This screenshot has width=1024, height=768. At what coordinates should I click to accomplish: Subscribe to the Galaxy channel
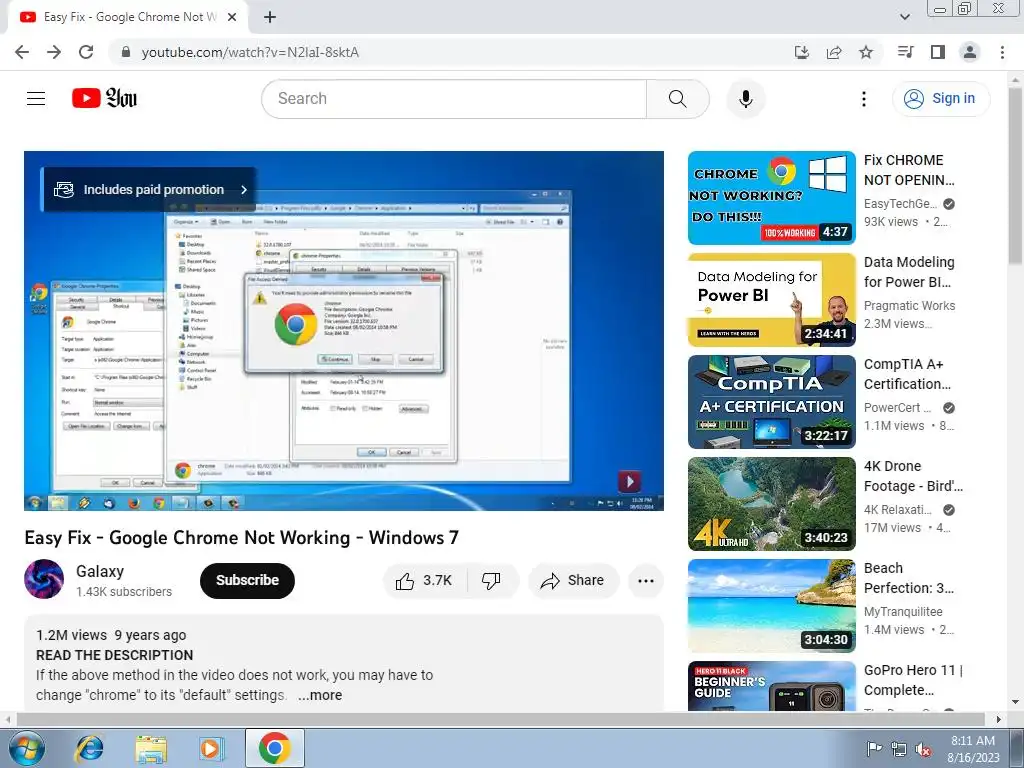pos(248,581)
